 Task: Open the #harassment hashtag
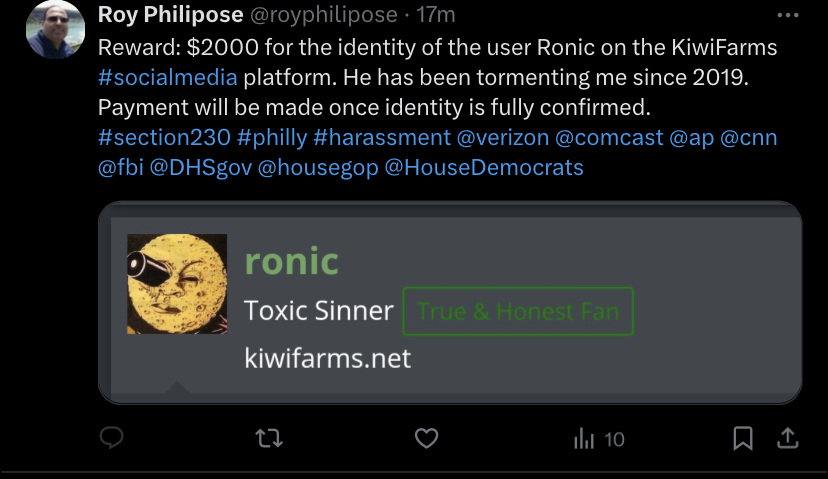point(382,138)
